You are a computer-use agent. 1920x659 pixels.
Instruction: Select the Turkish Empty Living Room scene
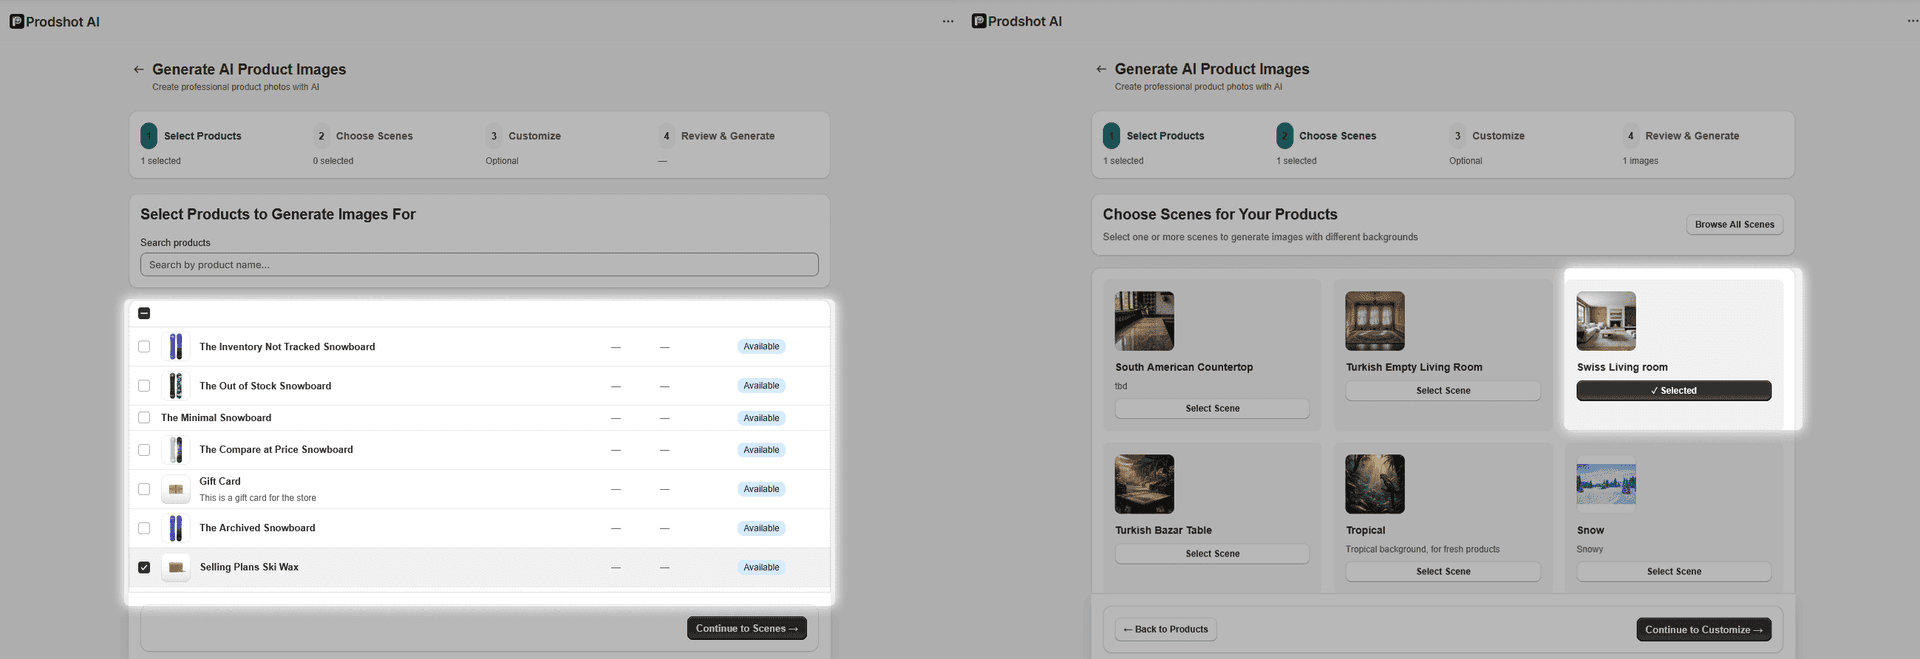1443,391
